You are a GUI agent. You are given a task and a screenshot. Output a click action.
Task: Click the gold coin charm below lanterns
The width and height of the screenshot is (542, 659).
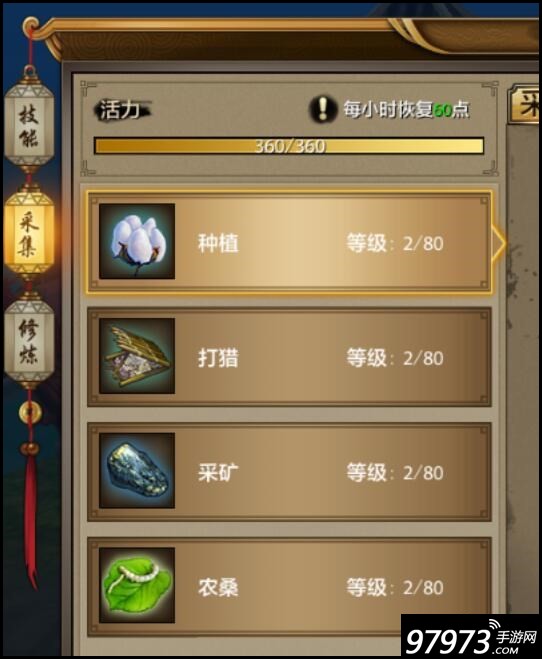tap(29, 412)
